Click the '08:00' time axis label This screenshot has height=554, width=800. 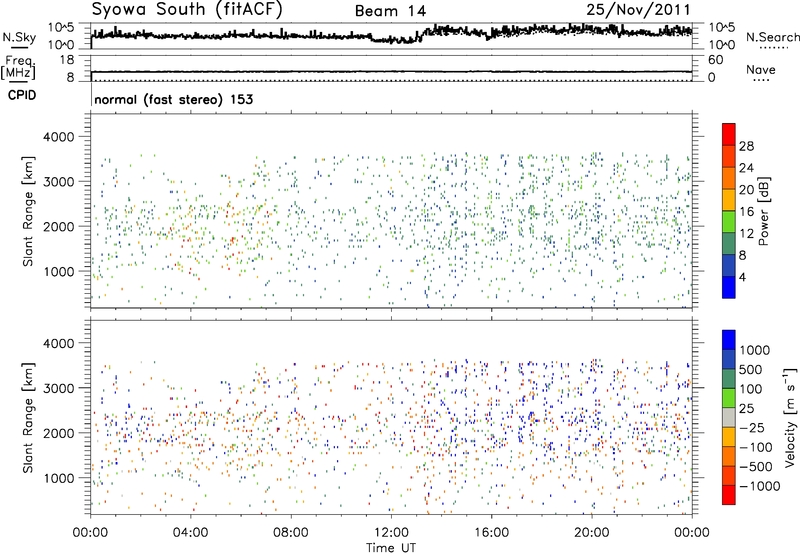click(x=291, y=533)
